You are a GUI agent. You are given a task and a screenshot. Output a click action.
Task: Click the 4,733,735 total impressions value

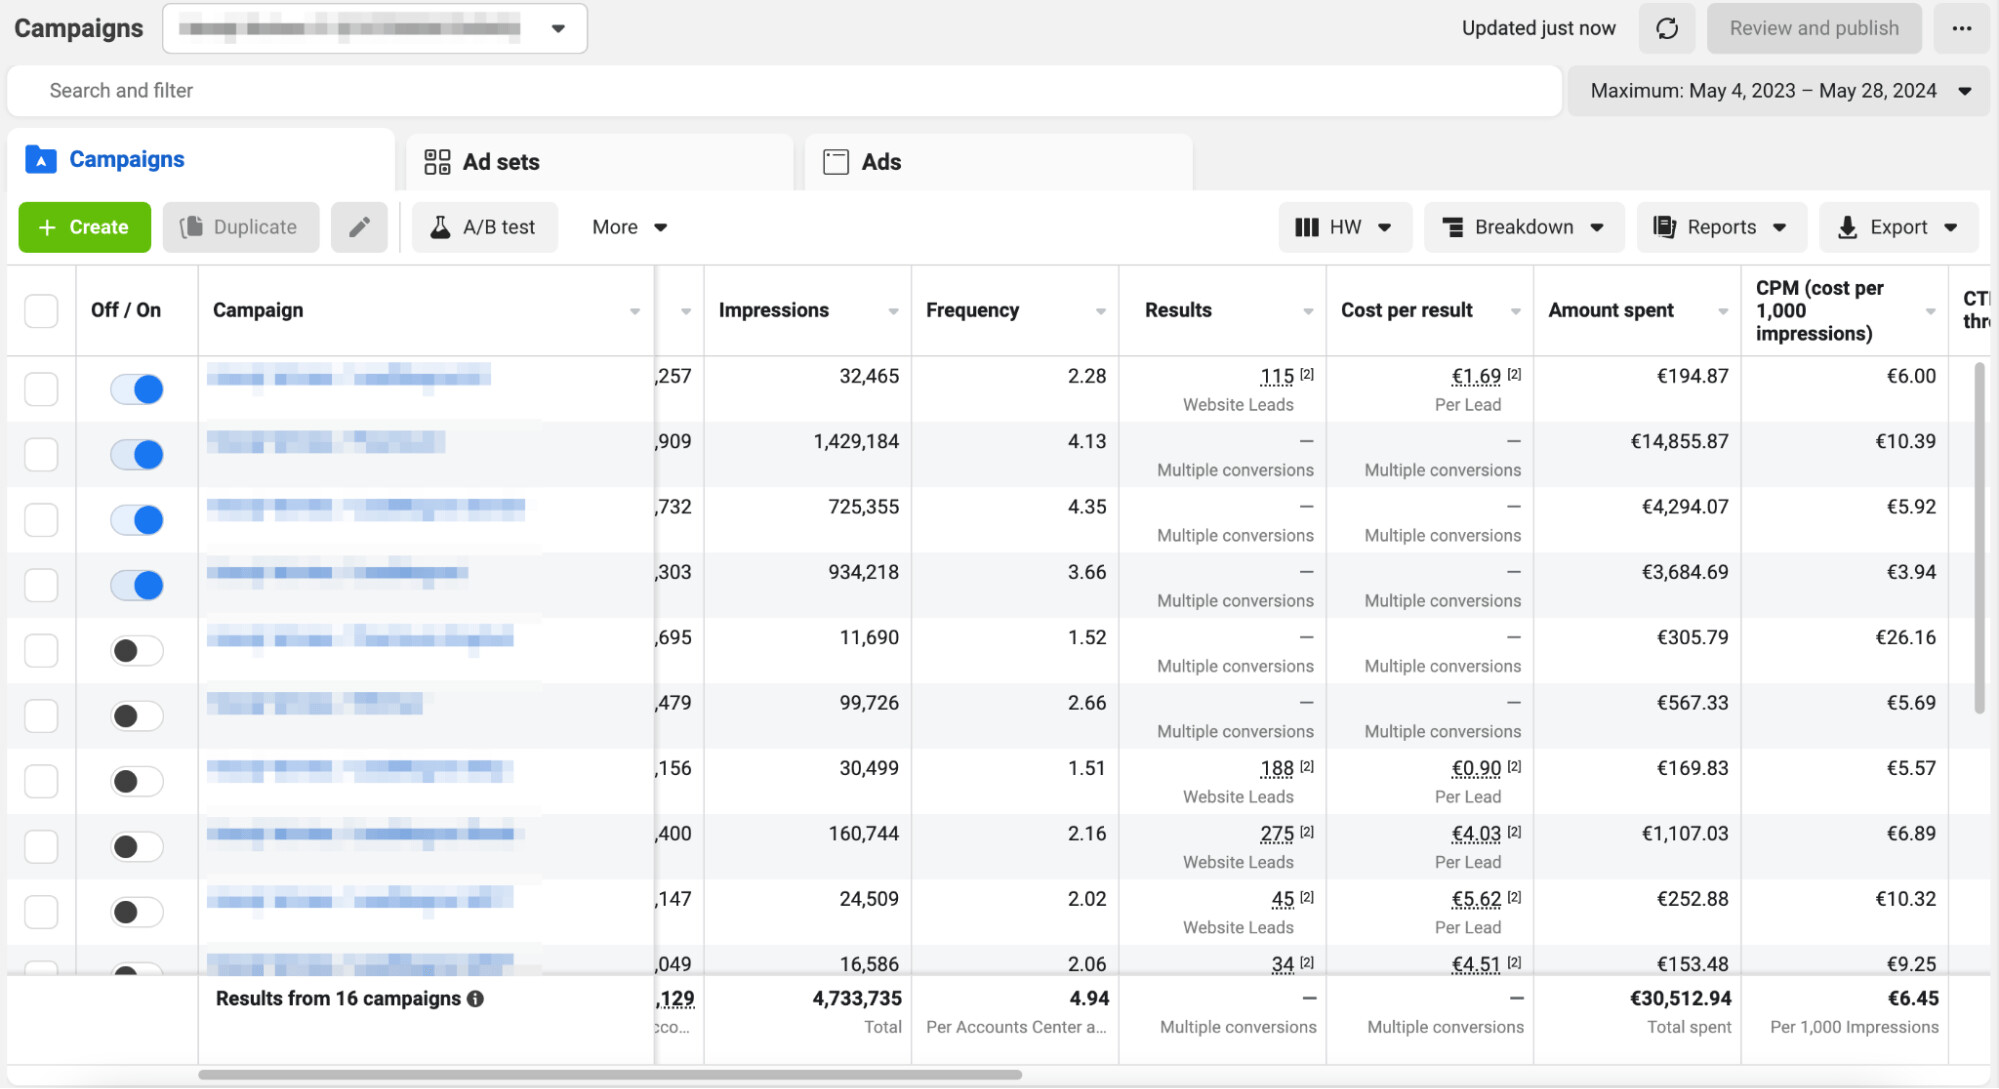pos(857,998)
